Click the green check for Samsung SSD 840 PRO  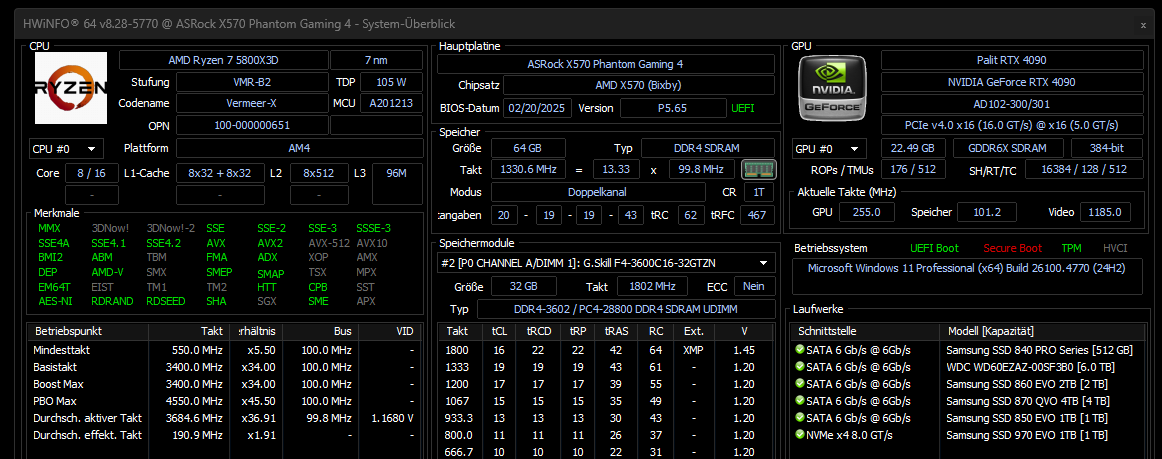(800, 349)
